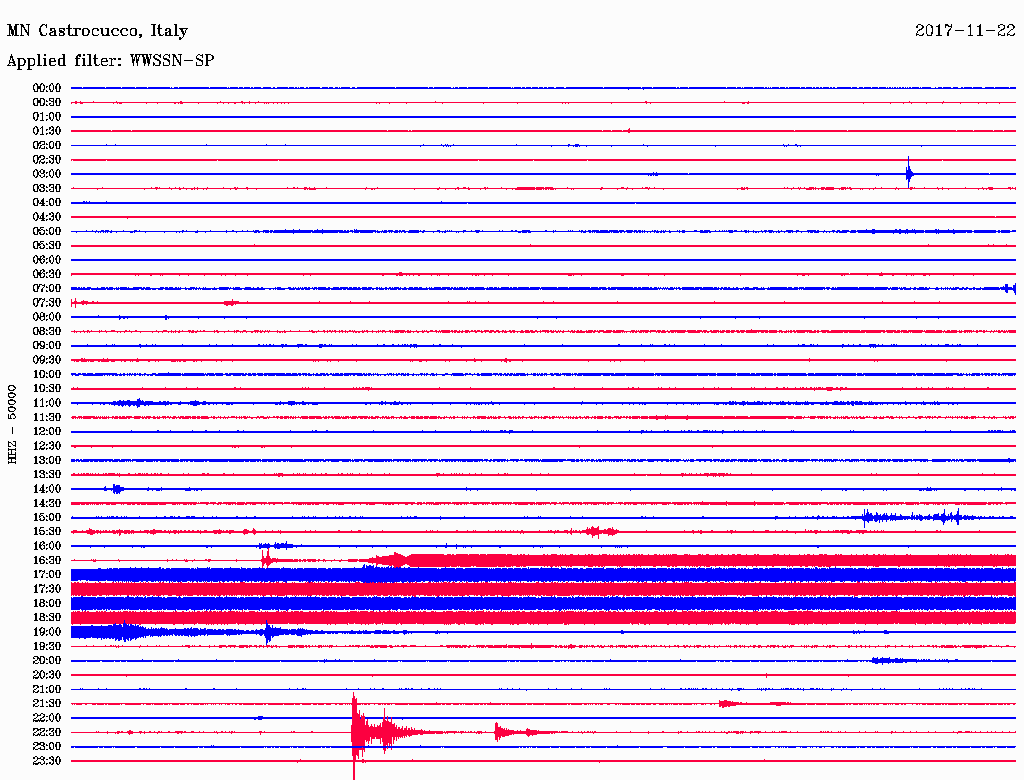
Task: Click the small red event on 21:30 trace
Action: point(728,704)
